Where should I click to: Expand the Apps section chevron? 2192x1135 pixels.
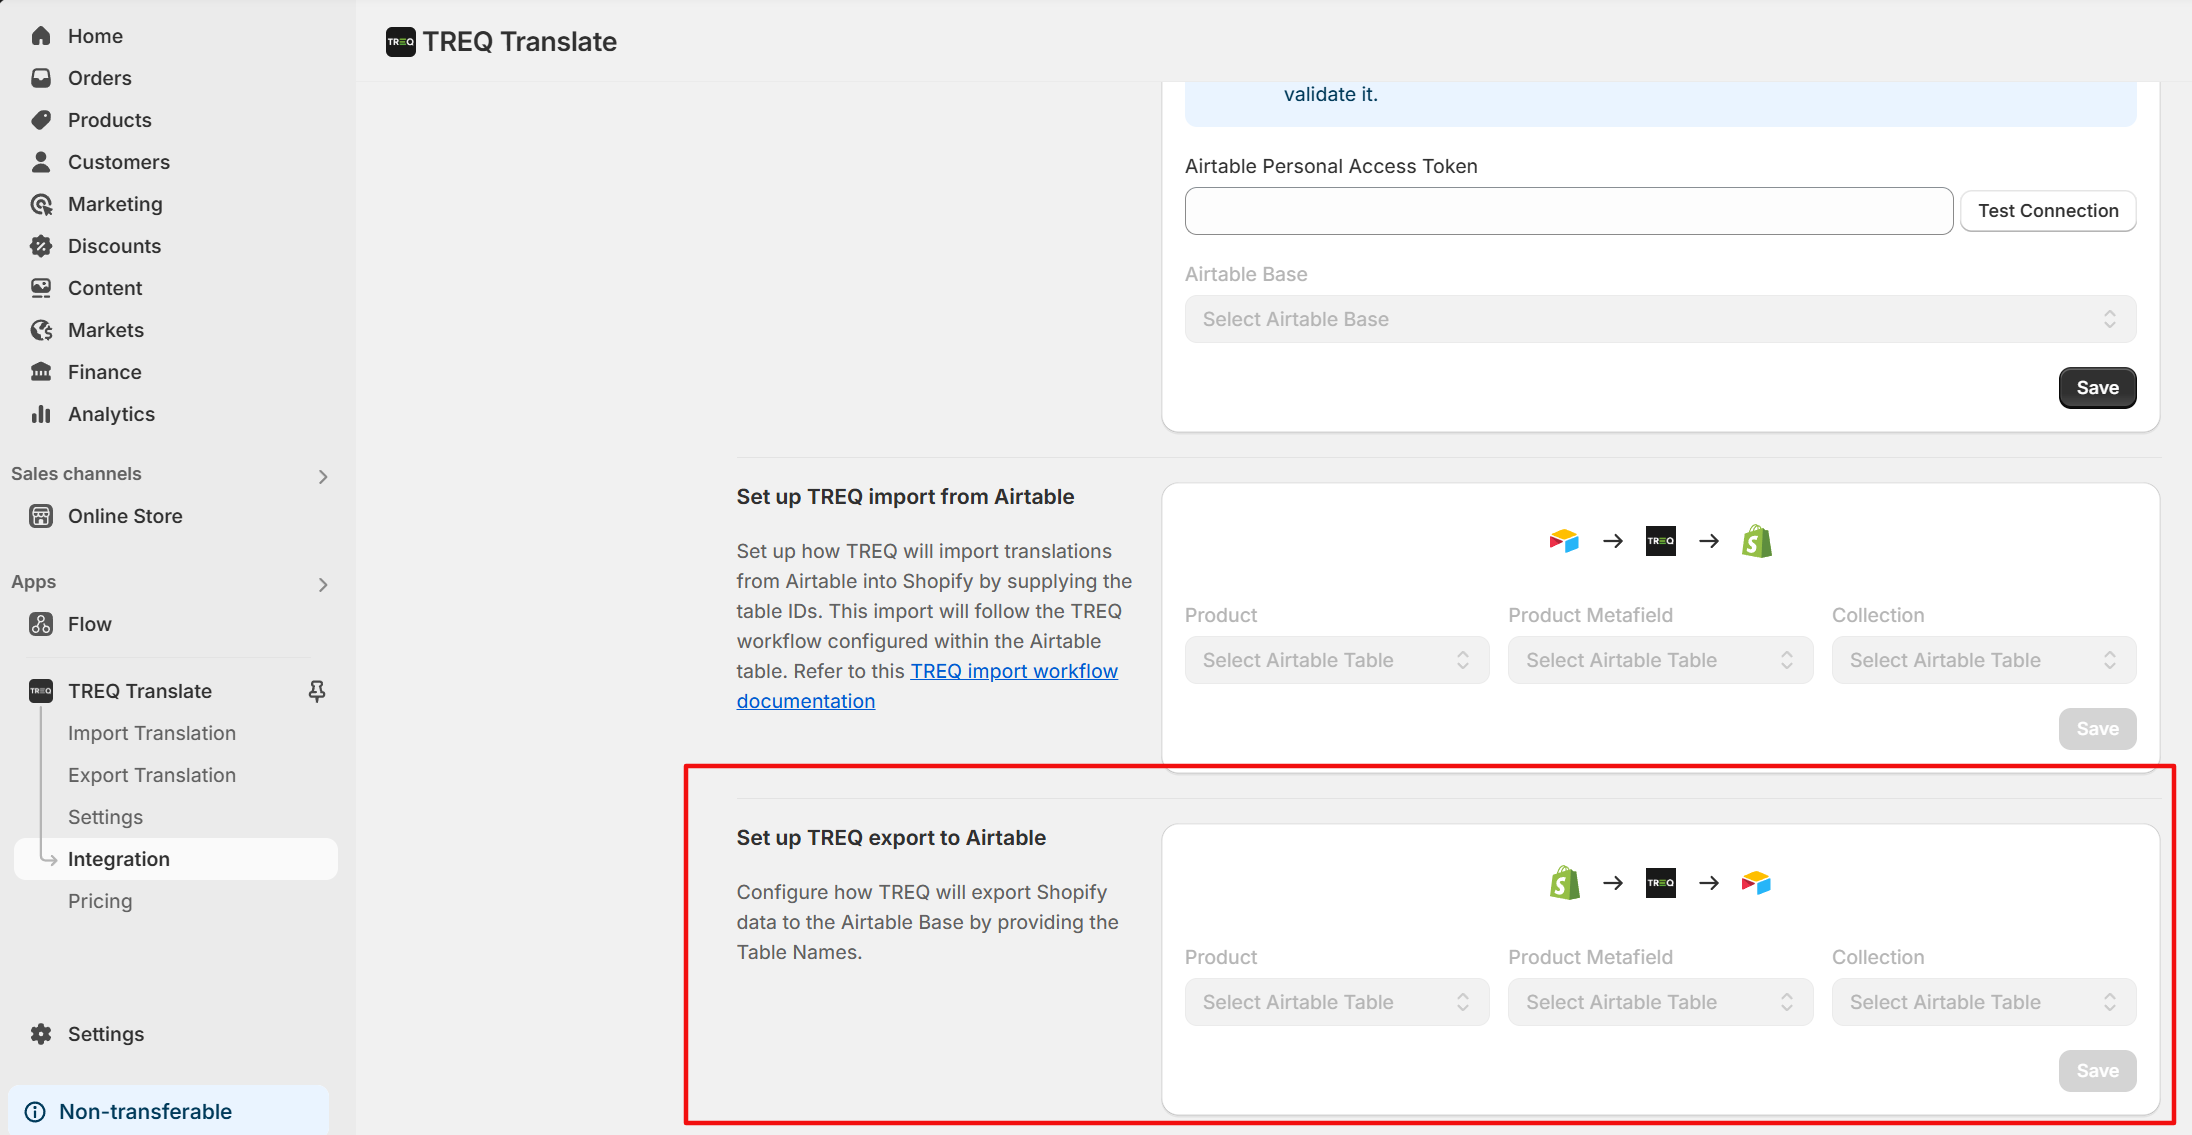coord(323,585)
